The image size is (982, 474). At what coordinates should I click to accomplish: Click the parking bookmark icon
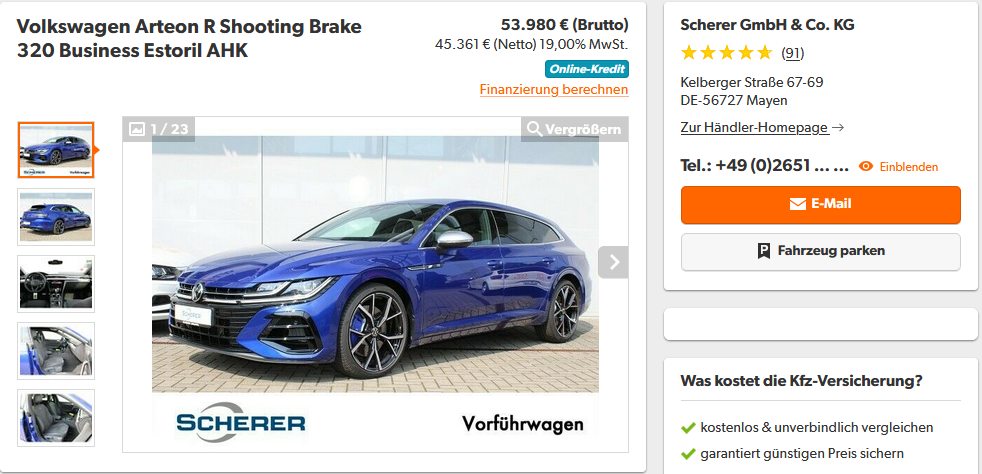tap(763, 251)
